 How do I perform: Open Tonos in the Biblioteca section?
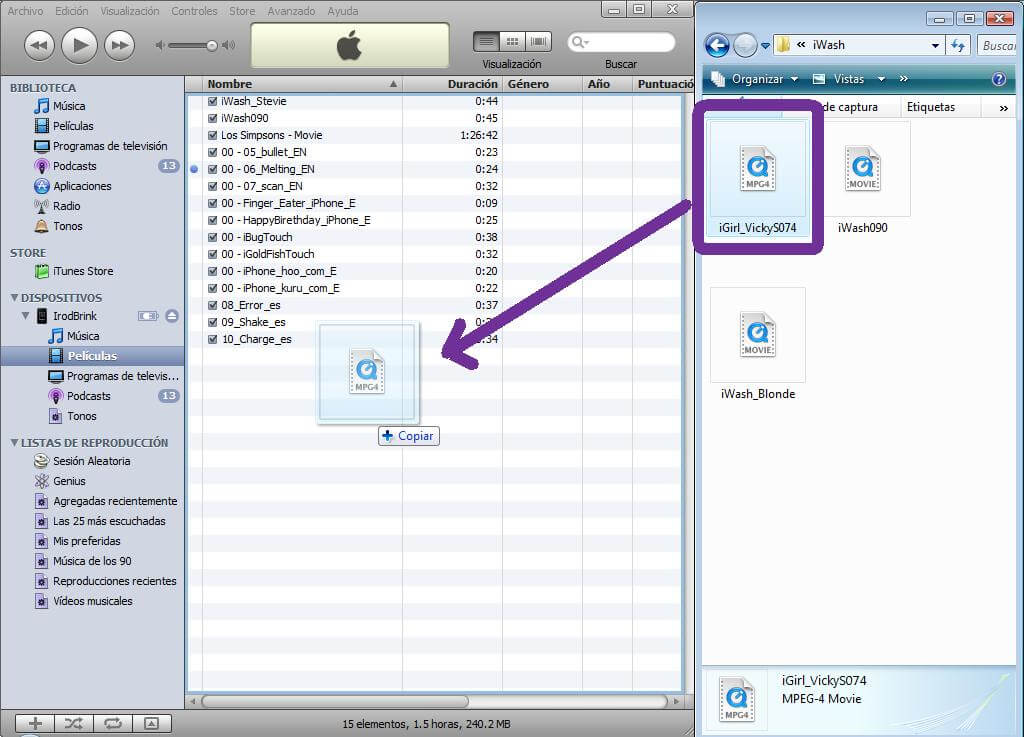point(67,226)
